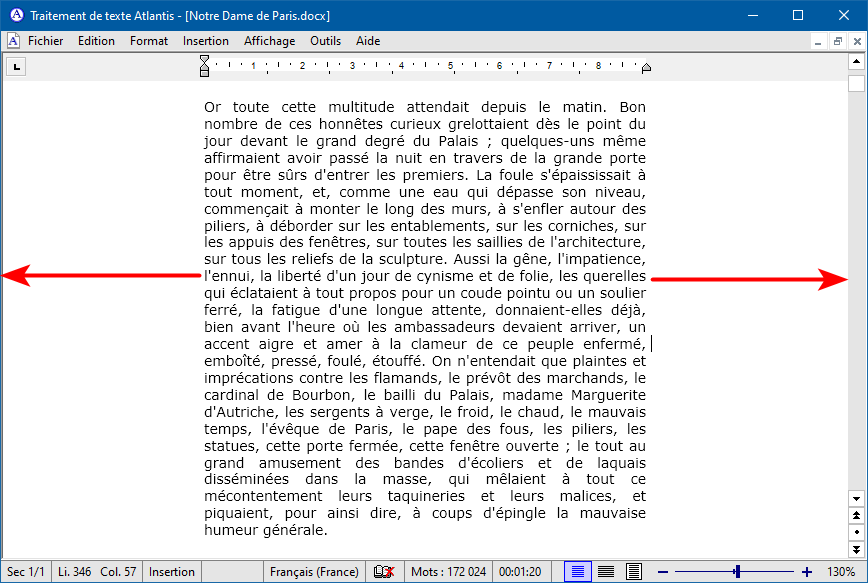Open the Format menu
Viewport: 868px width, 583px height.
pyautogui.click(x=149, y=41)
